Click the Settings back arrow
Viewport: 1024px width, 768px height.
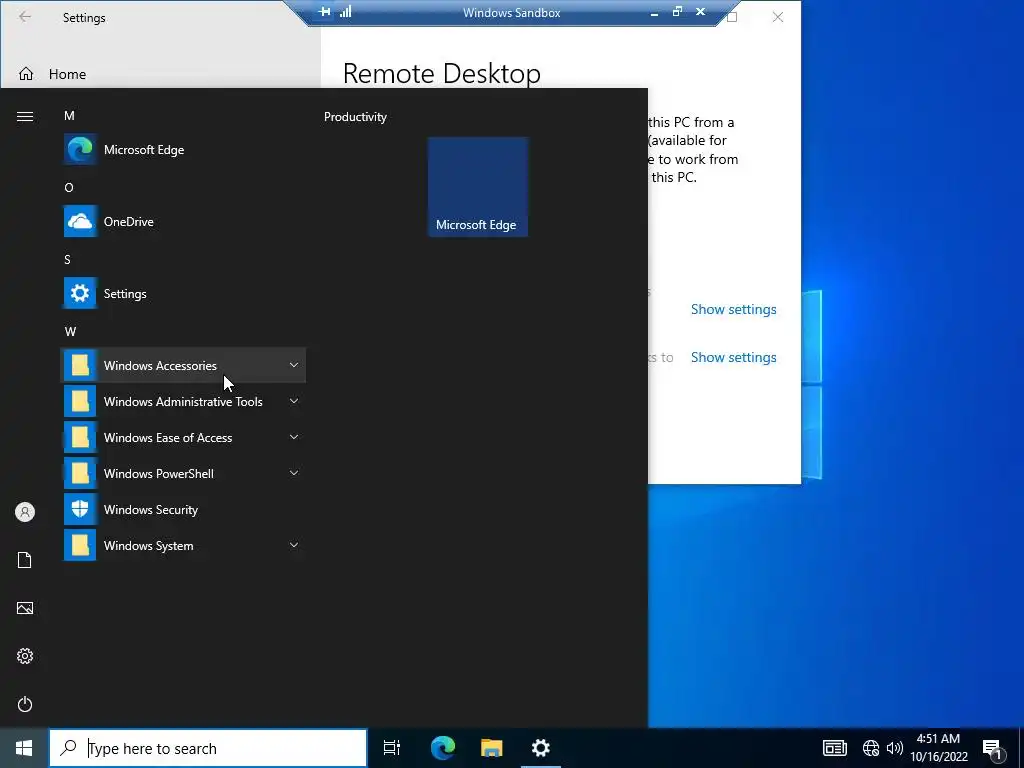coord(25,17)
